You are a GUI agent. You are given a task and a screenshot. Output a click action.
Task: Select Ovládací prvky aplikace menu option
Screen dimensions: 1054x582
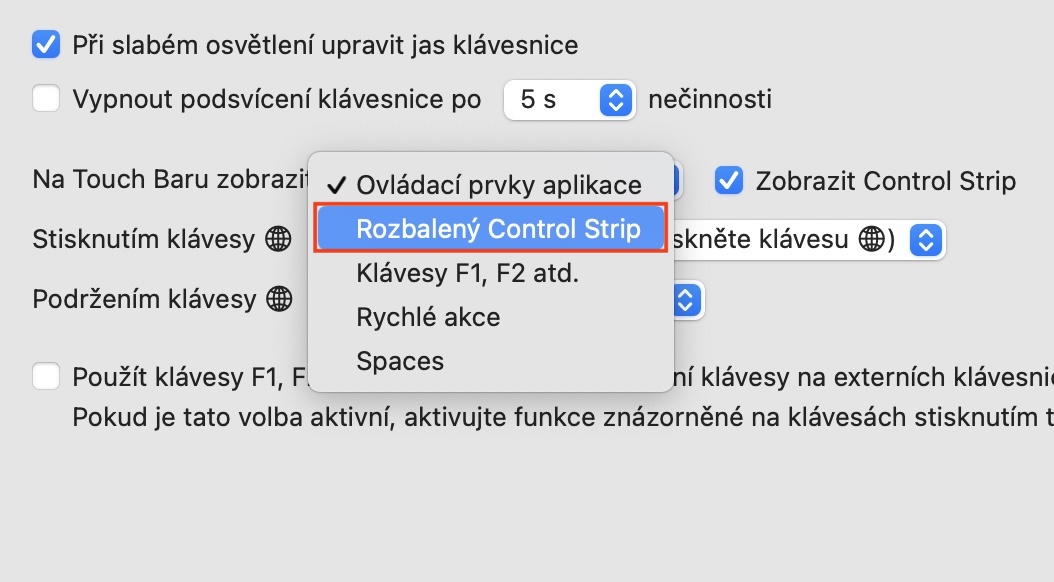(x=498, y=185)
